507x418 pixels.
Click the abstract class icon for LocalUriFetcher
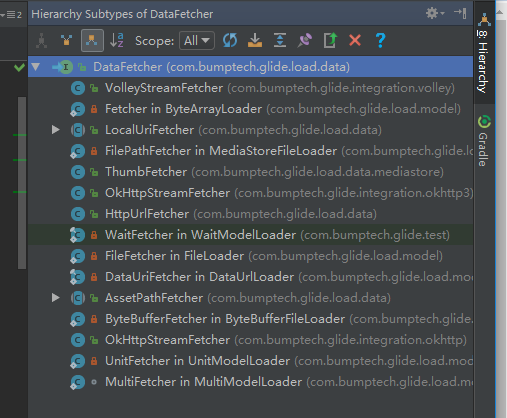78,130
